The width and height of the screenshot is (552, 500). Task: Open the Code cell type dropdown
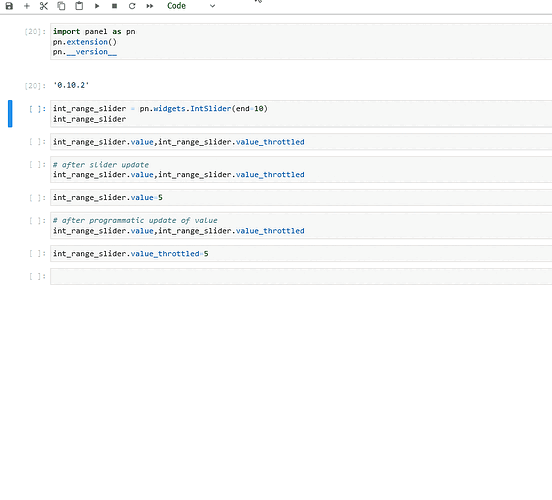click(x=190, y=6)
